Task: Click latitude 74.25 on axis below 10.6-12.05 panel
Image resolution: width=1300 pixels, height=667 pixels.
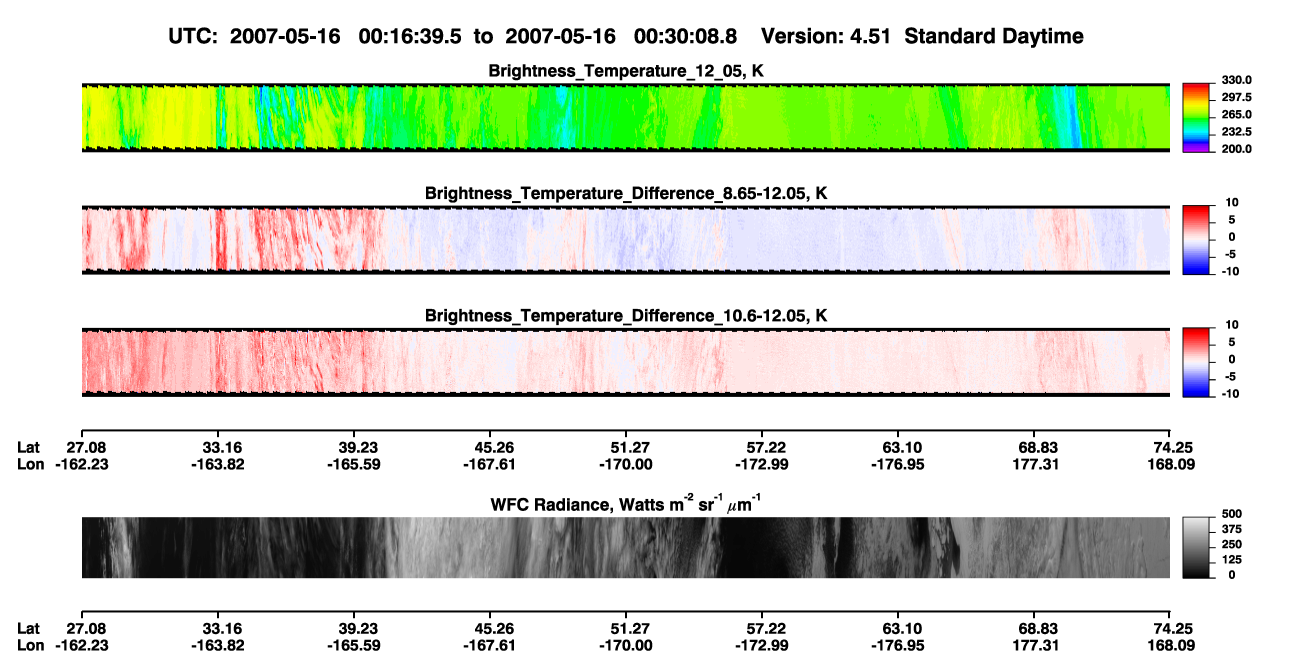Action: pos(1173,447)
